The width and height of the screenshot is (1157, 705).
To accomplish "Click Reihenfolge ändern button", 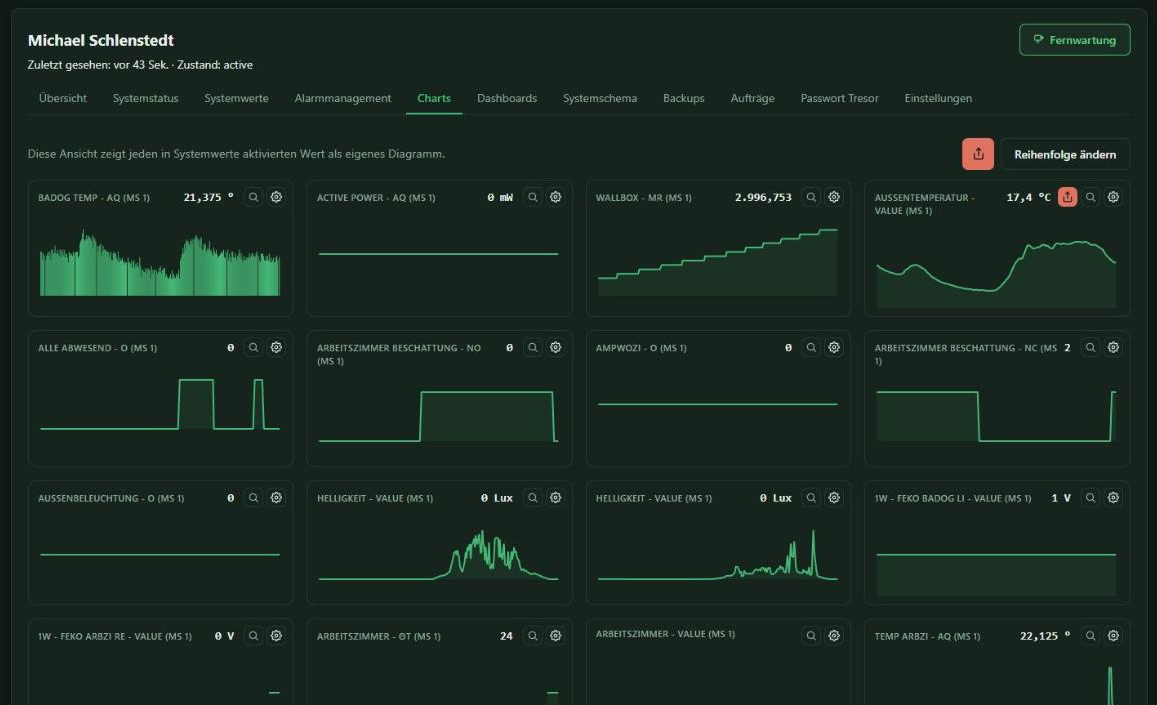I will [1065, 154].
